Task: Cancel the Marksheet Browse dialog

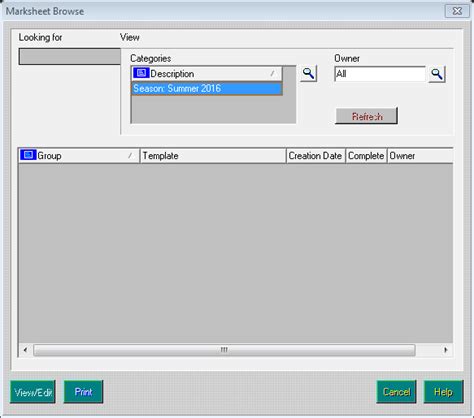Action: (396, 392)
